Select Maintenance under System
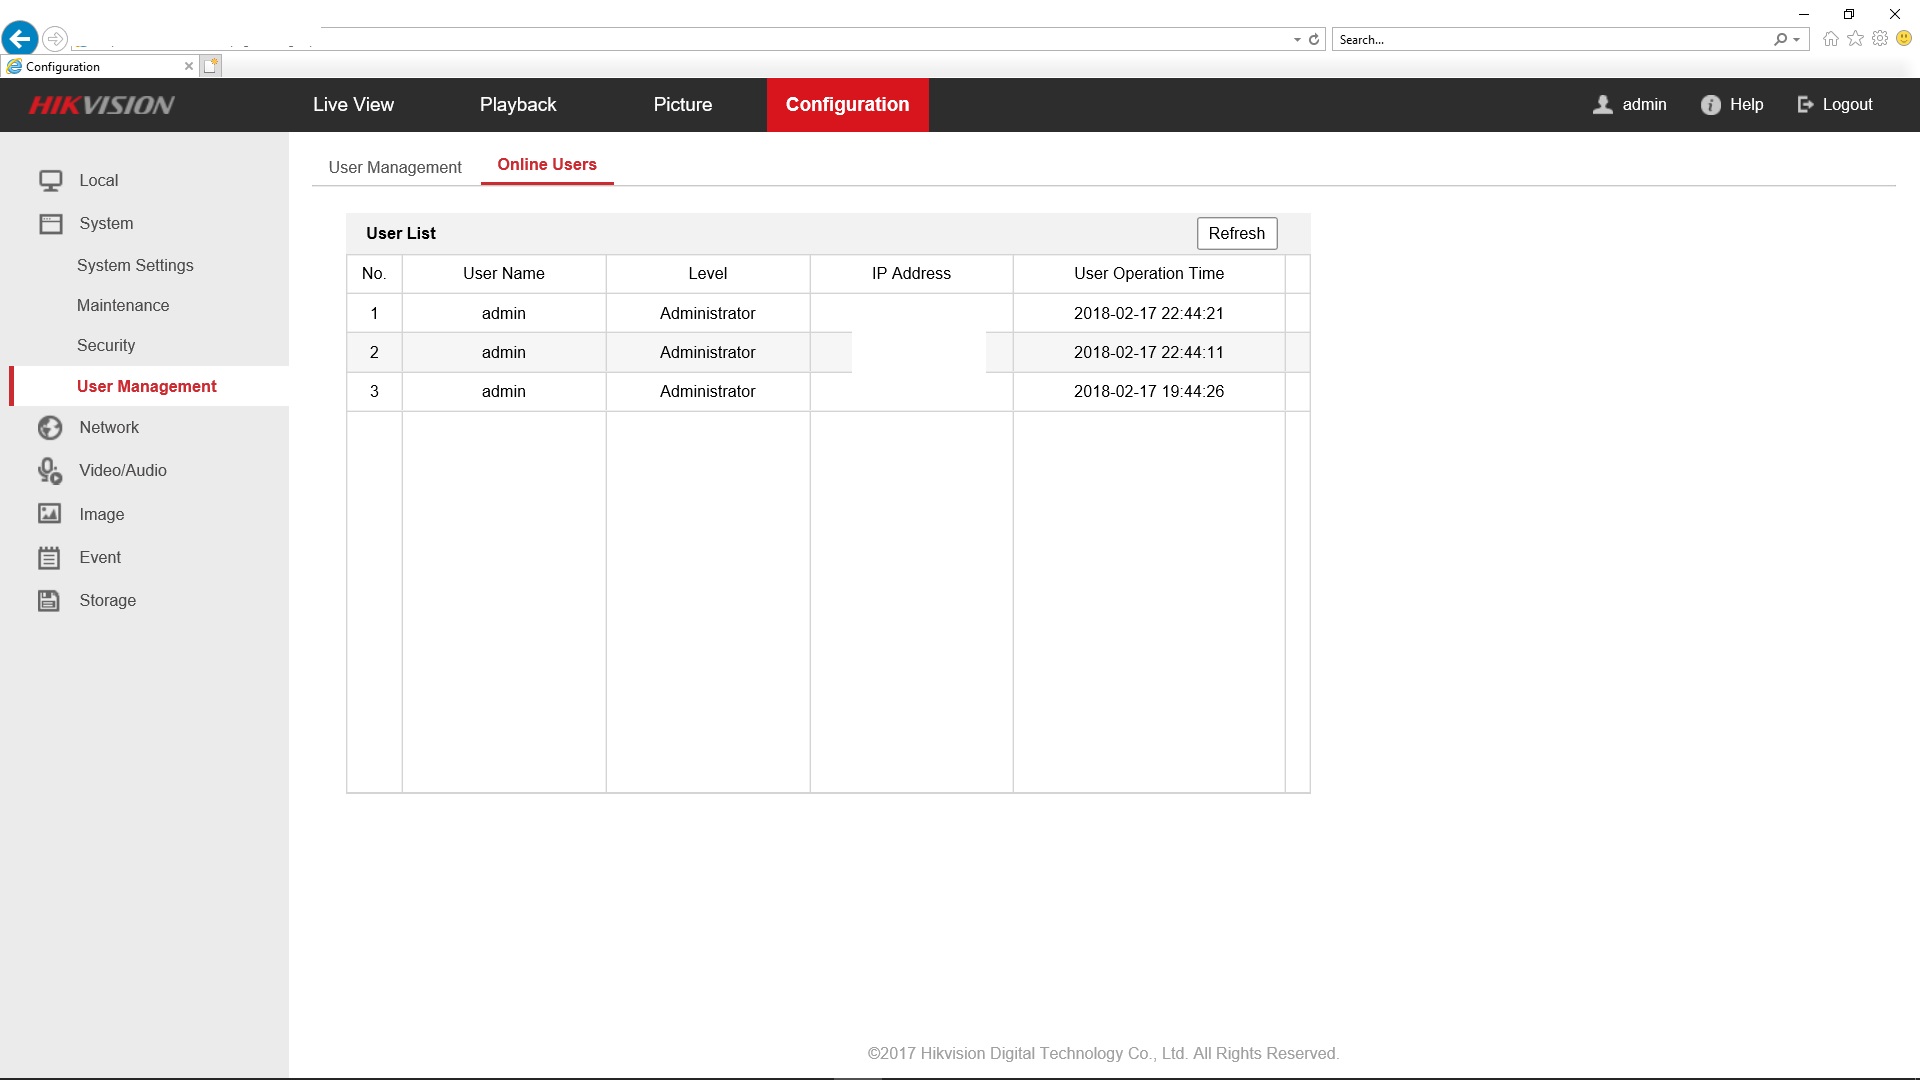The height and width of the screenshot is (1080, 1920). 123,306
